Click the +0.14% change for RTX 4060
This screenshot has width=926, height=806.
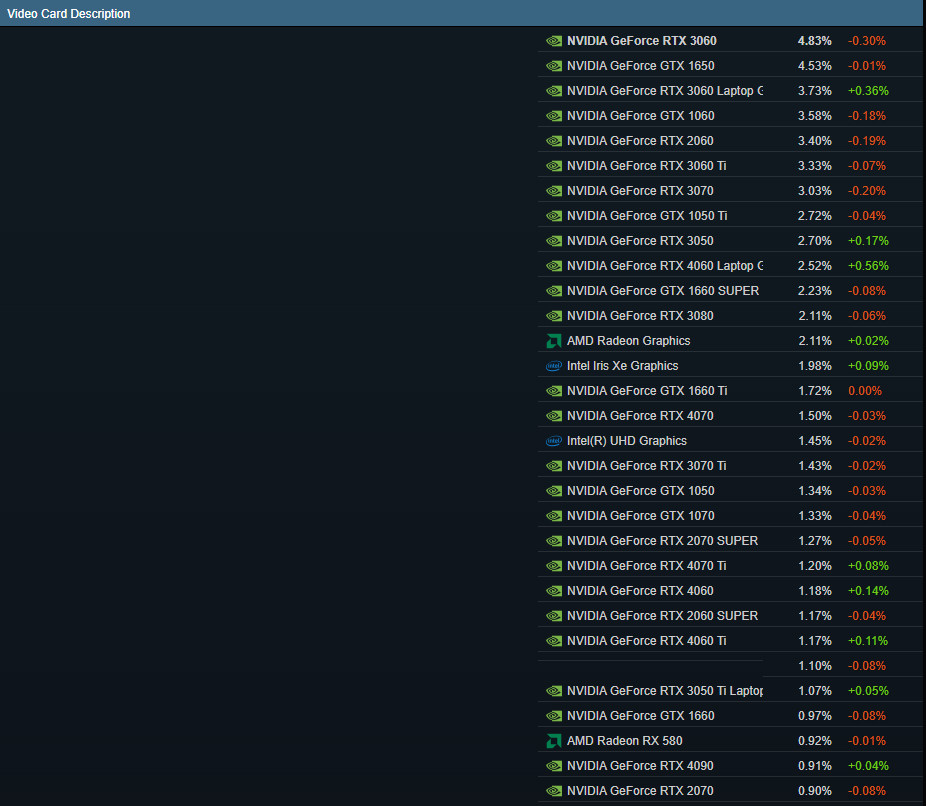pyautogui.click(x=868, y=590)
